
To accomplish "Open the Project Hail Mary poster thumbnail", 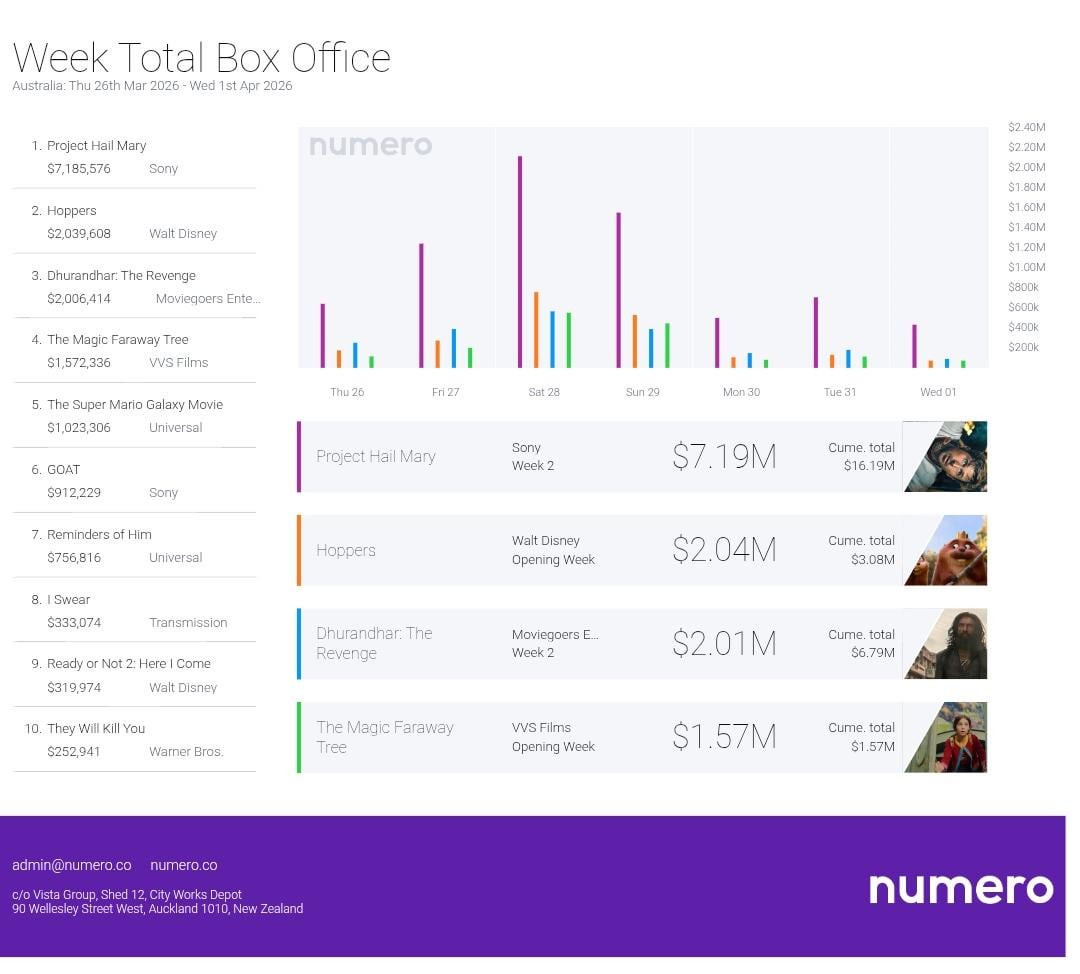I will pos(945,457).
